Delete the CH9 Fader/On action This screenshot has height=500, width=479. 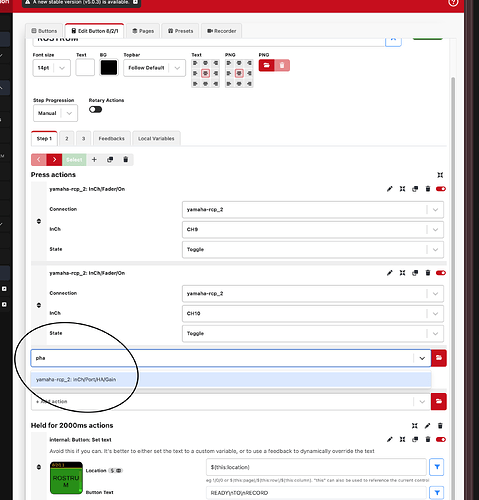point(428,189)
